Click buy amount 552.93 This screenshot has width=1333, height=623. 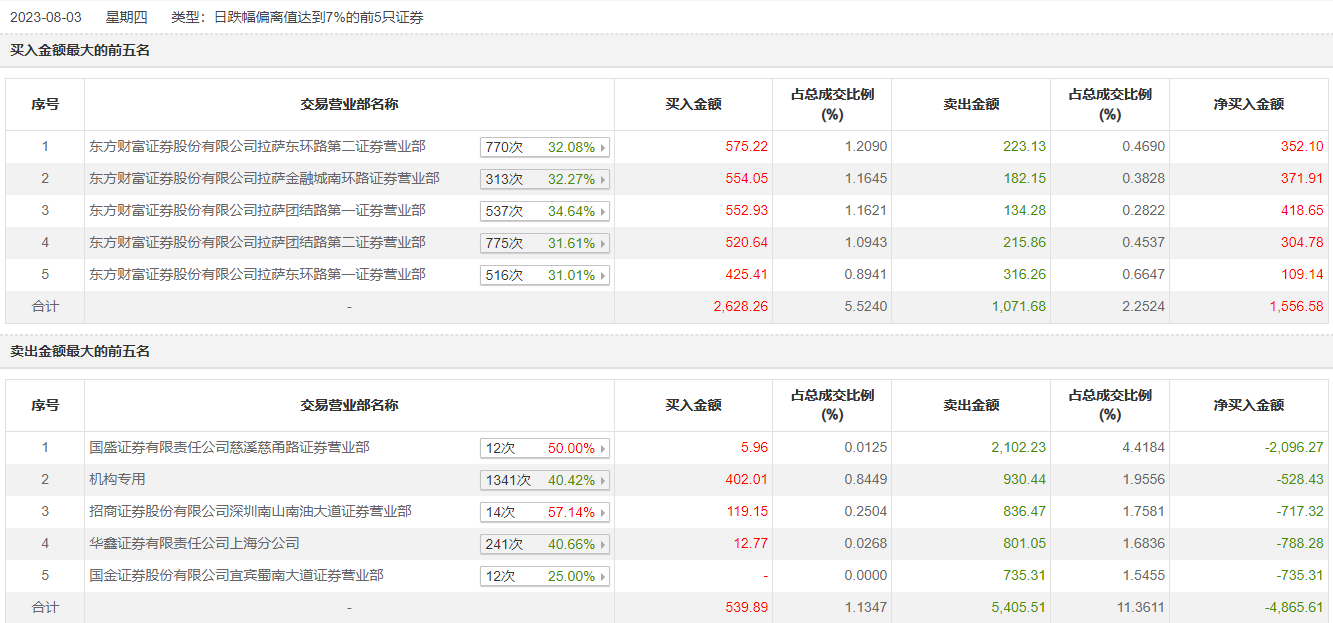pyautogui.click(x=746, y=210)
